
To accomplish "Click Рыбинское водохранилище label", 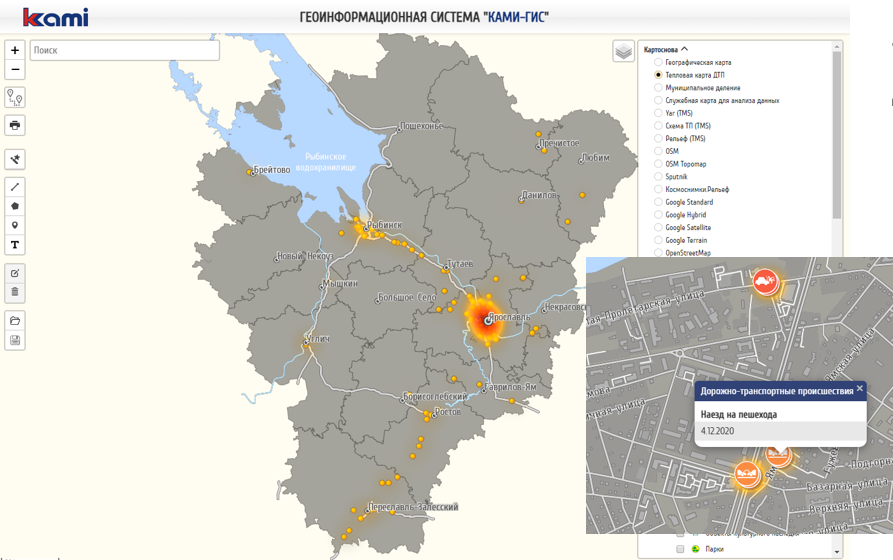I will 326,162.
